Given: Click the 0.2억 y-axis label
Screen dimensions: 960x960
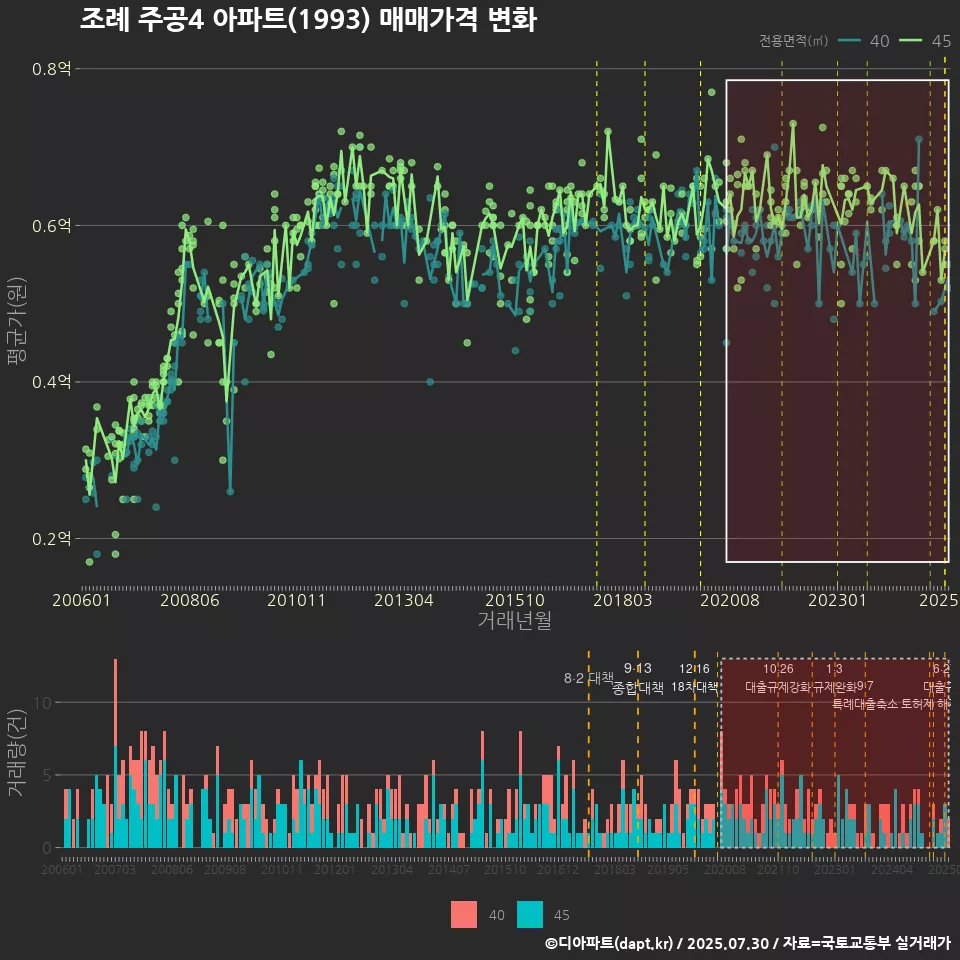Looking at the screenshot, I should [x=51, y=539].
